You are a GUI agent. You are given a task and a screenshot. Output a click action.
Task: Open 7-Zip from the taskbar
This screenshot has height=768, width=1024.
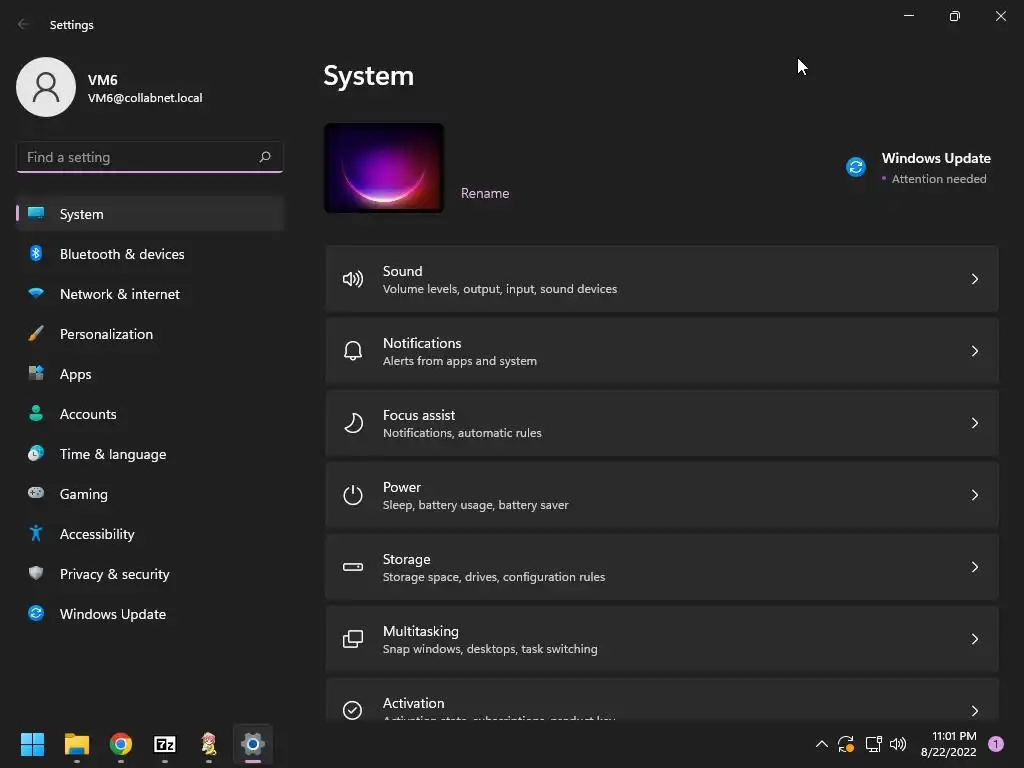[165, 744]
